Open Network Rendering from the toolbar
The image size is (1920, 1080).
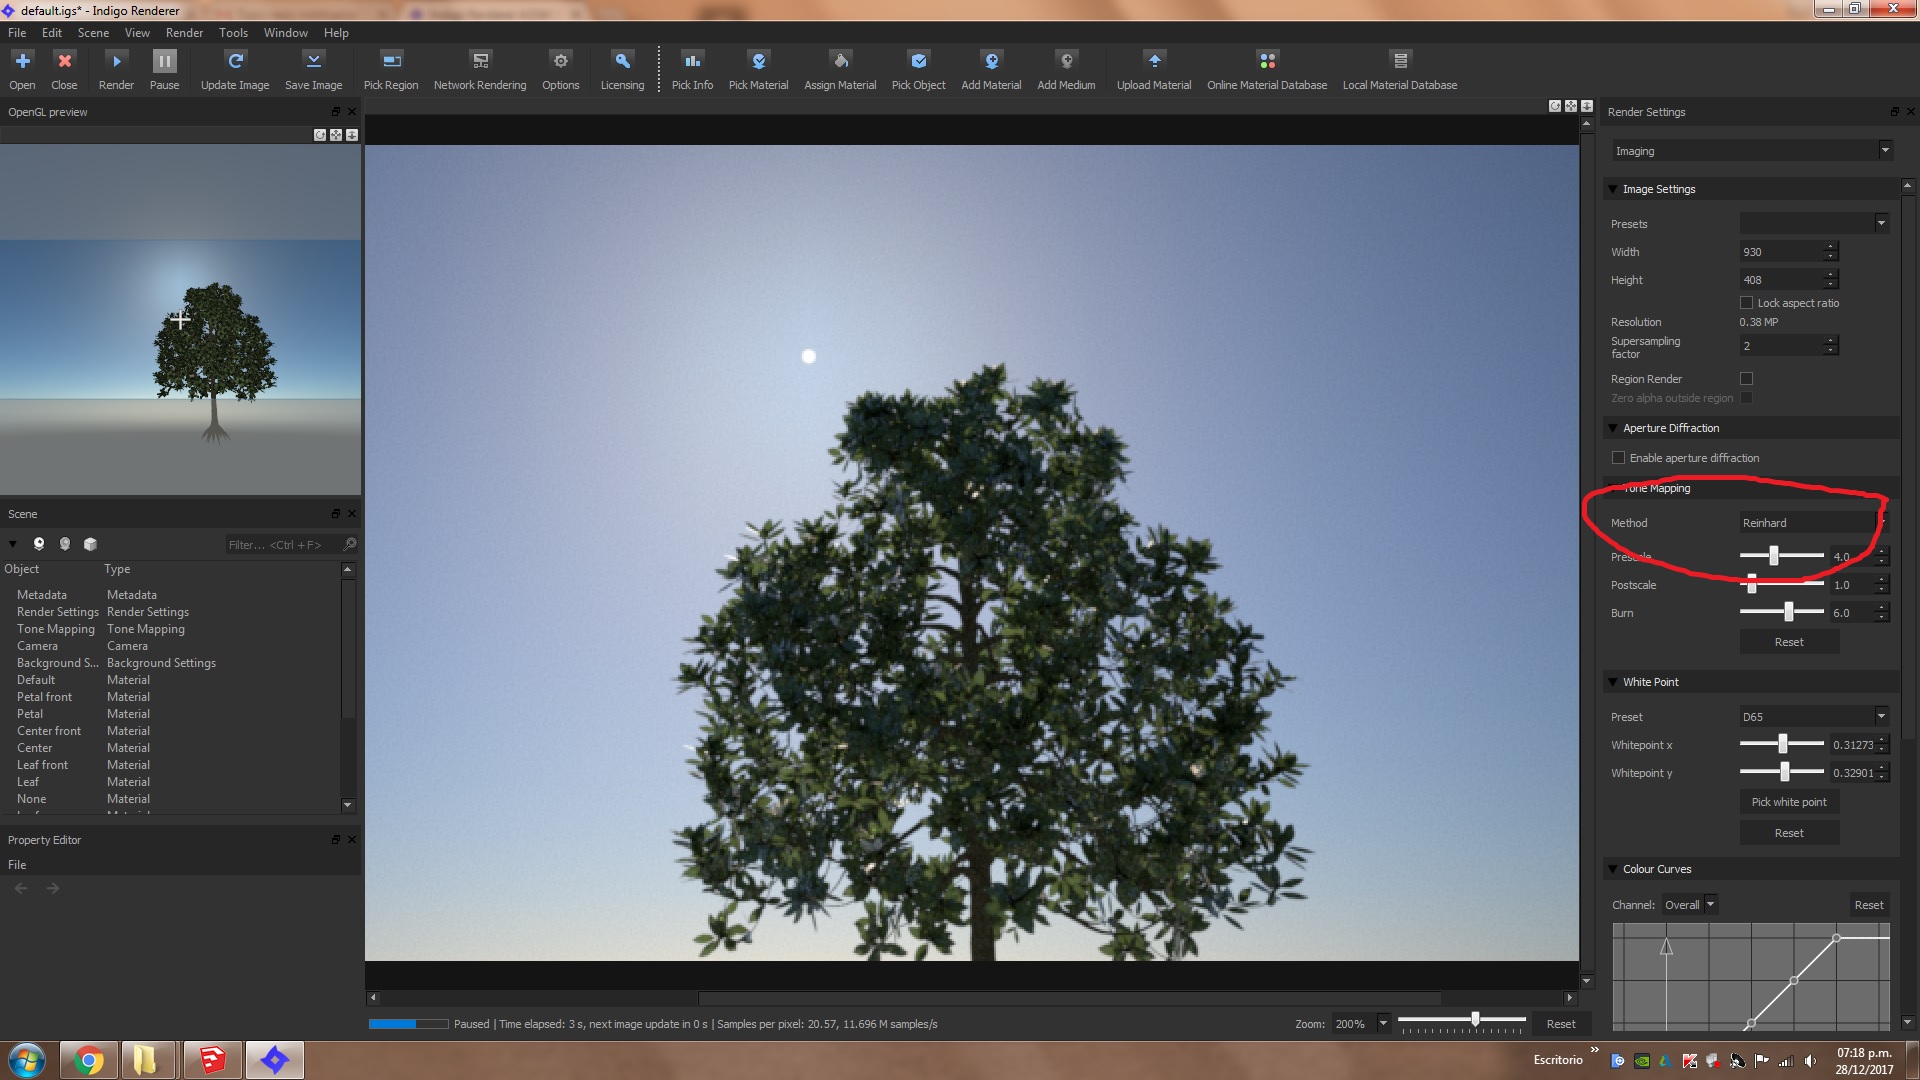click(x=480, y=62)
